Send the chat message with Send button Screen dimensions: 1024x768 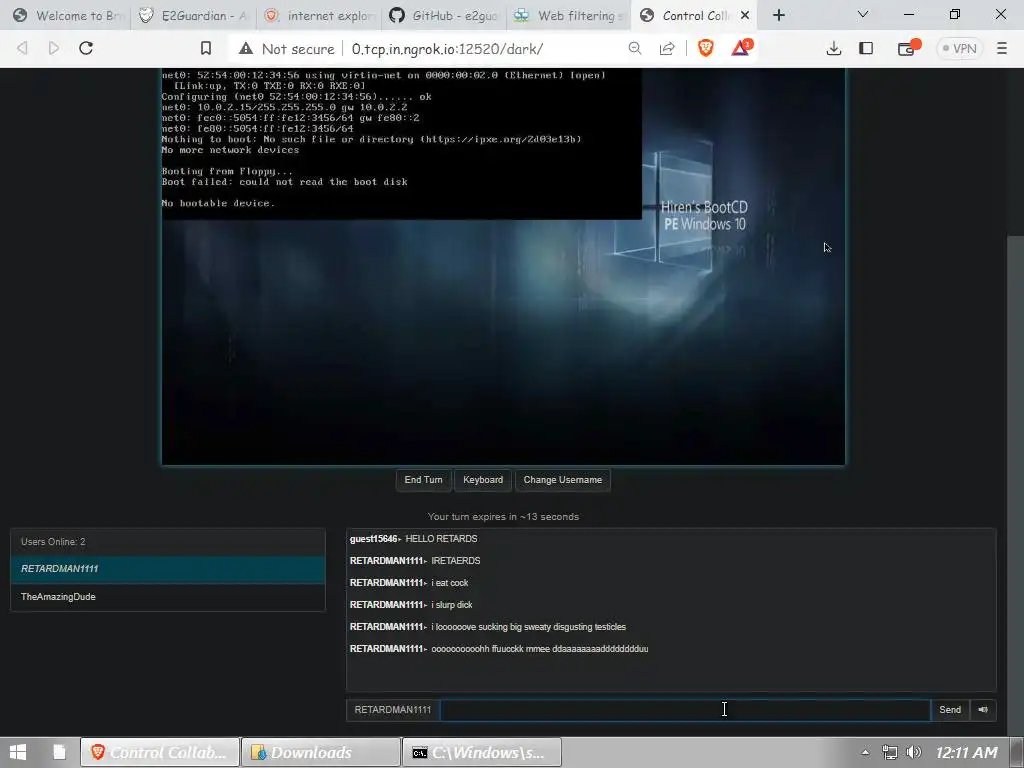click(x=950, y=710)
